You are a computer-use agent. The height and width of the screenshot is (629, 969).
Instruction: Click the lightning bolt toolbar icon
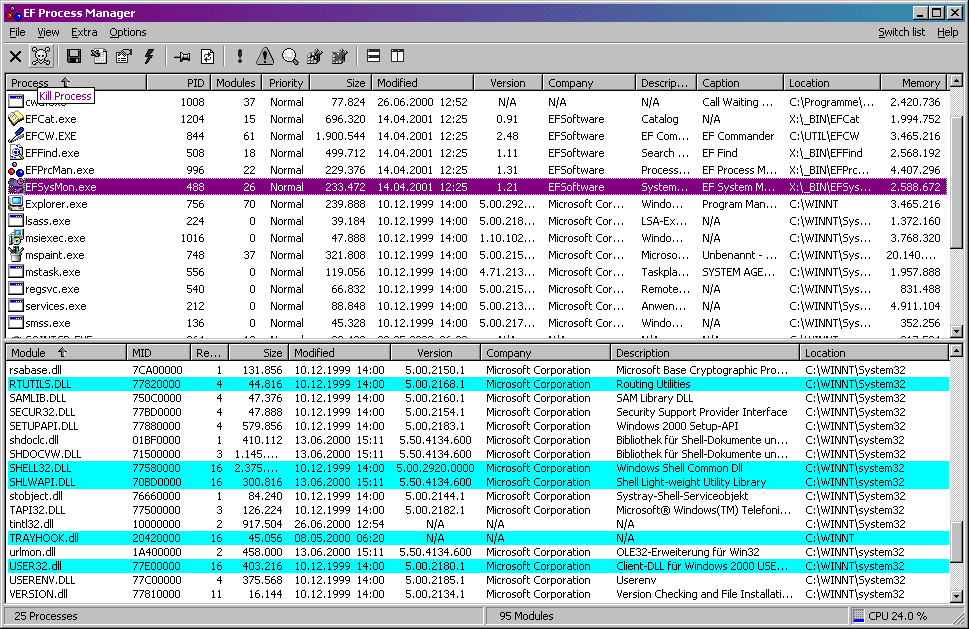(x=150, y=57)
